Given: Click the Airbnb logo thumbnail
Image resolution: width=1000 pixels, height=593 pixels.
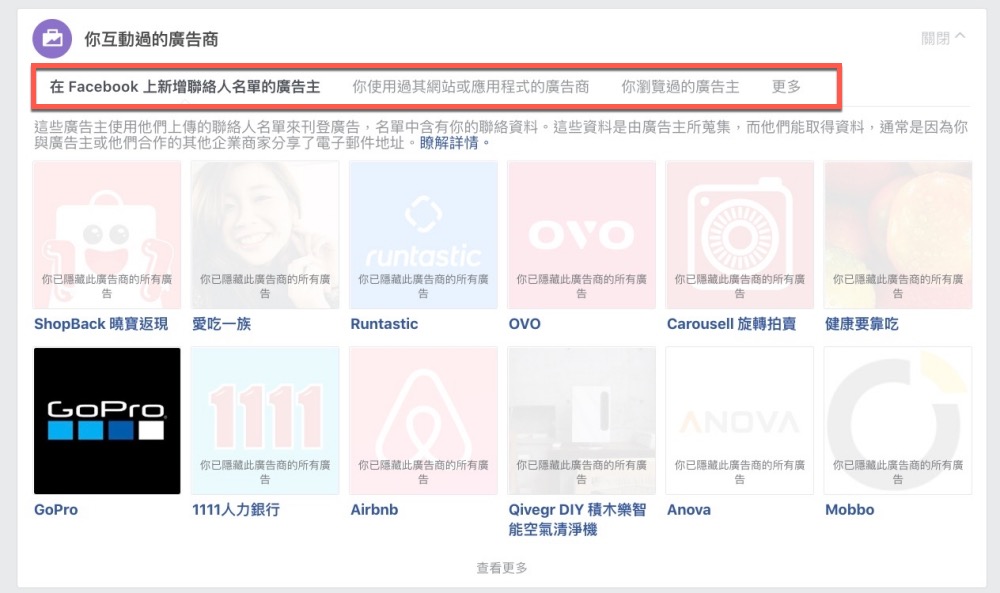Looking at the screenshot, I should pyautogui.click(x=423, y=421).
